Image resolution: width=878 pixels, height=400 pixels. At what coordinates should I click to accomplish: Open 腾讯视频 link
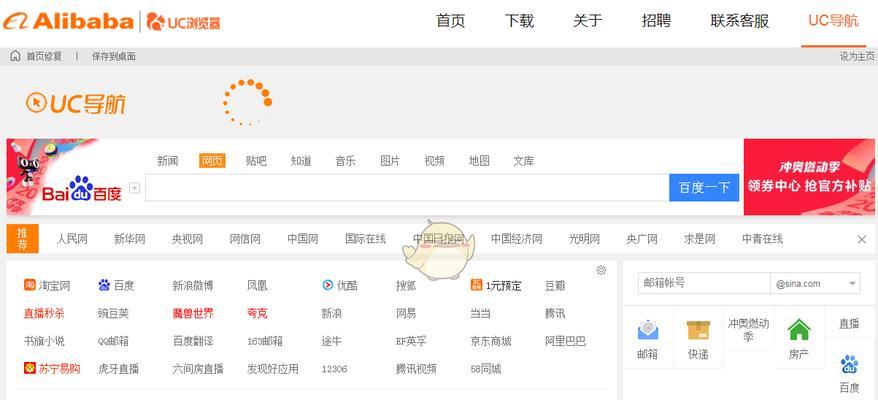click(416, 369)
